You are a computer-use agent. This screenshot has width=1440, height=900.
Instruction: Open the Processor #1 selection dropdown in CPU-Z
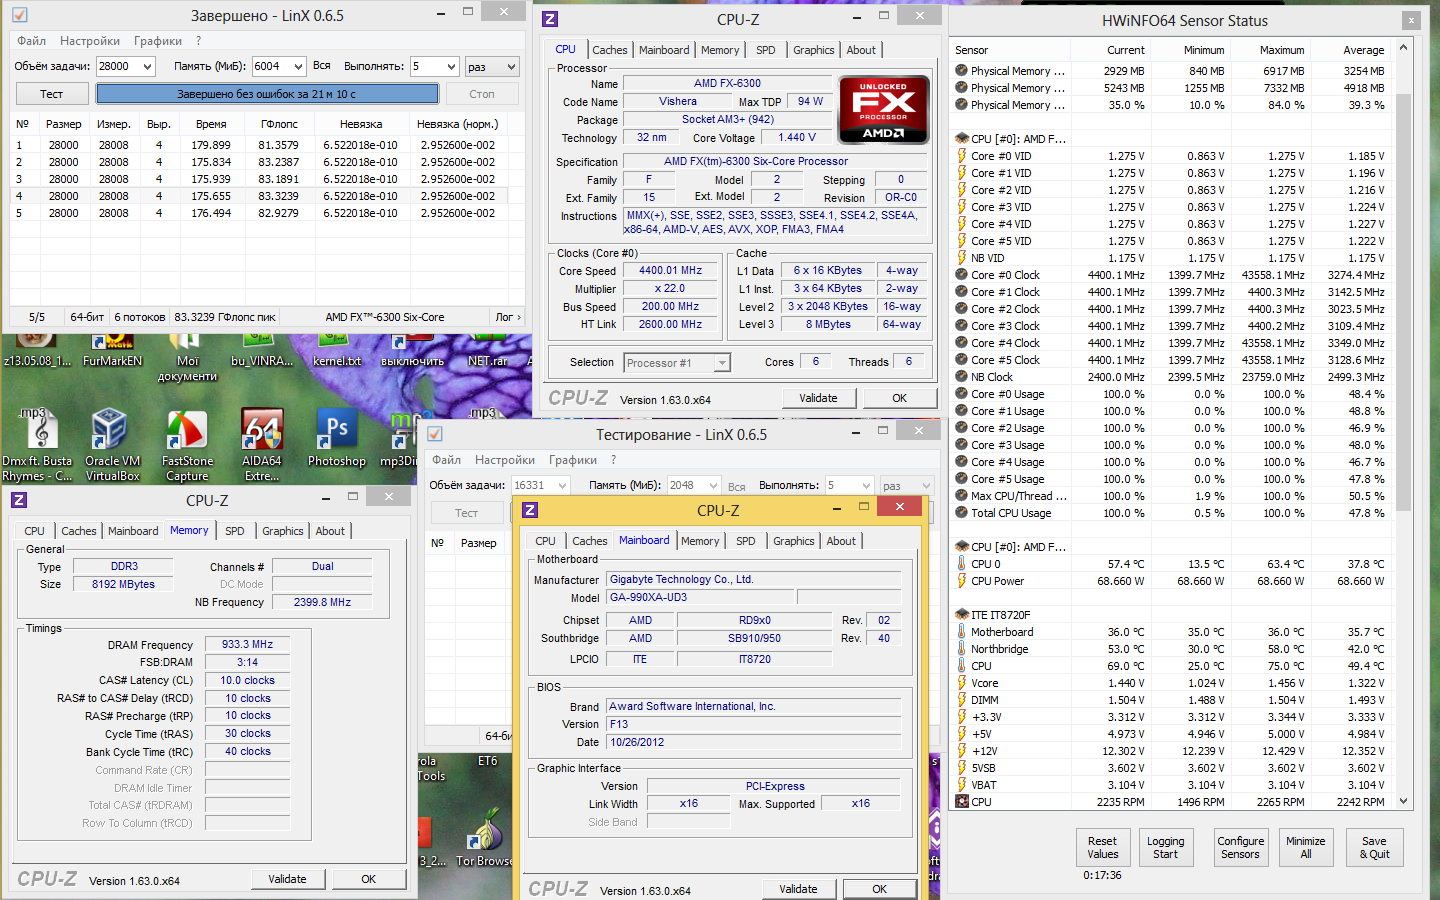722,363
